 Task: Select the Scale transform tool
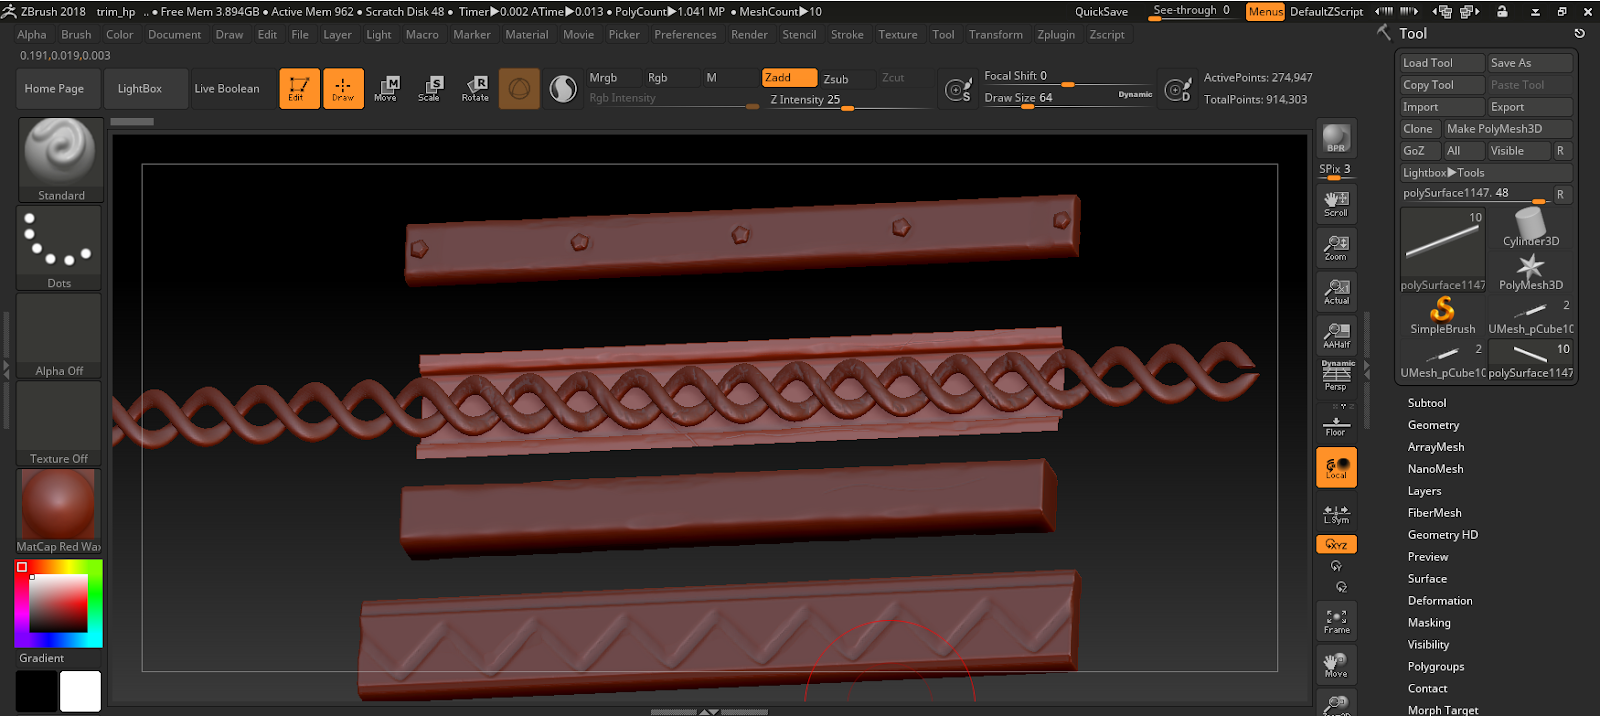(429, 88)
